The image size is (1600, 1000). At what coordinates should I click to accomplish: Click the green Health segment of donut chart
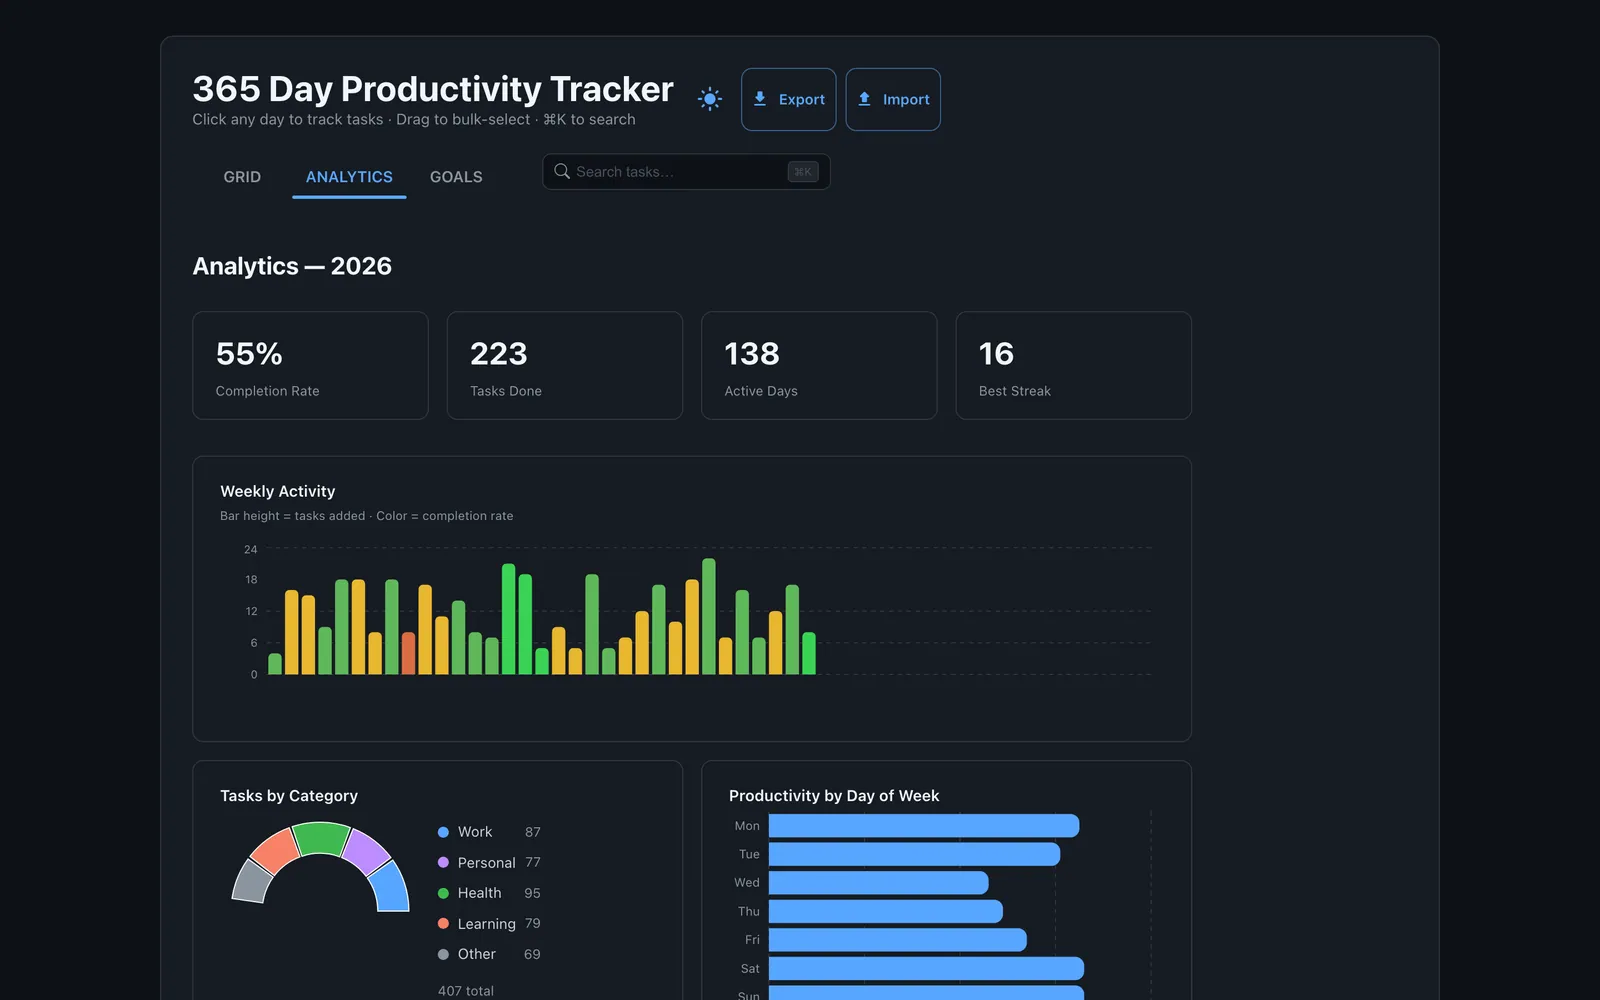[x=321, y=837]
